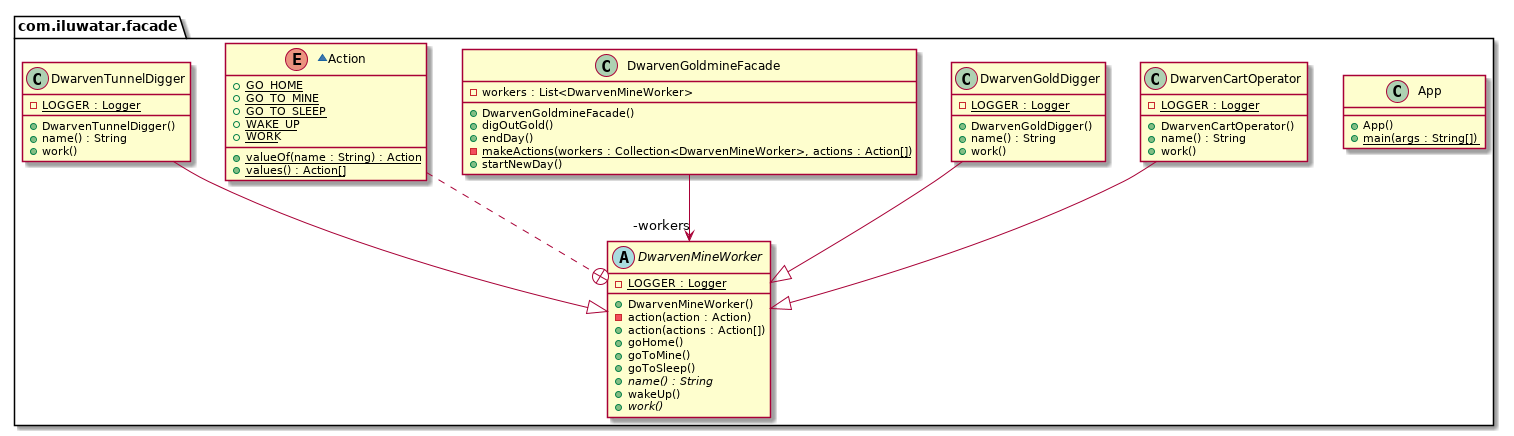Click the circled plus nested-class connector
Screen dimensions: 1514x436
(x=600, y=275)
